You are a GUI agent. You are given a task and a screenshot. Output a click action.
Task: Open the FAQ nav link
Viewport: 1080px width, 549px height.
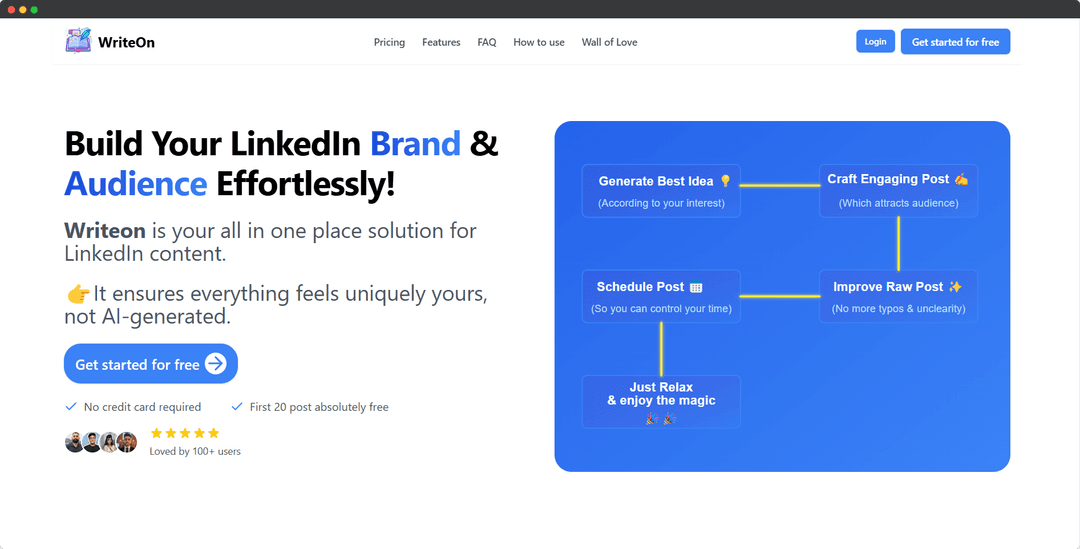point(486,42)
